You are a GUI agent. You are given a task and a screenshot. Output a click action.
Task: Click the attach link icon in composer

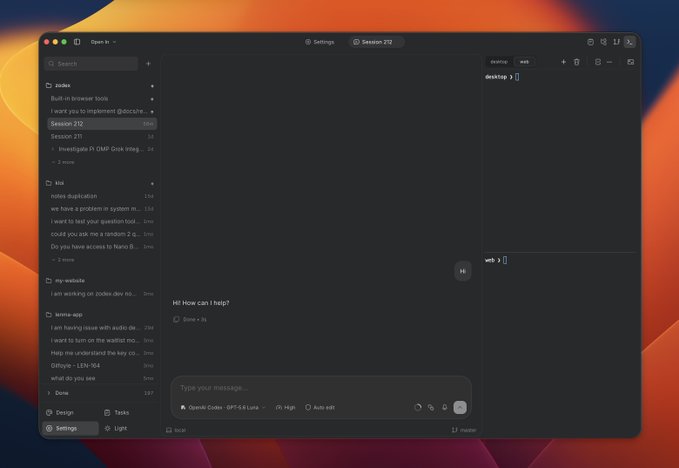tap(431, 407)
